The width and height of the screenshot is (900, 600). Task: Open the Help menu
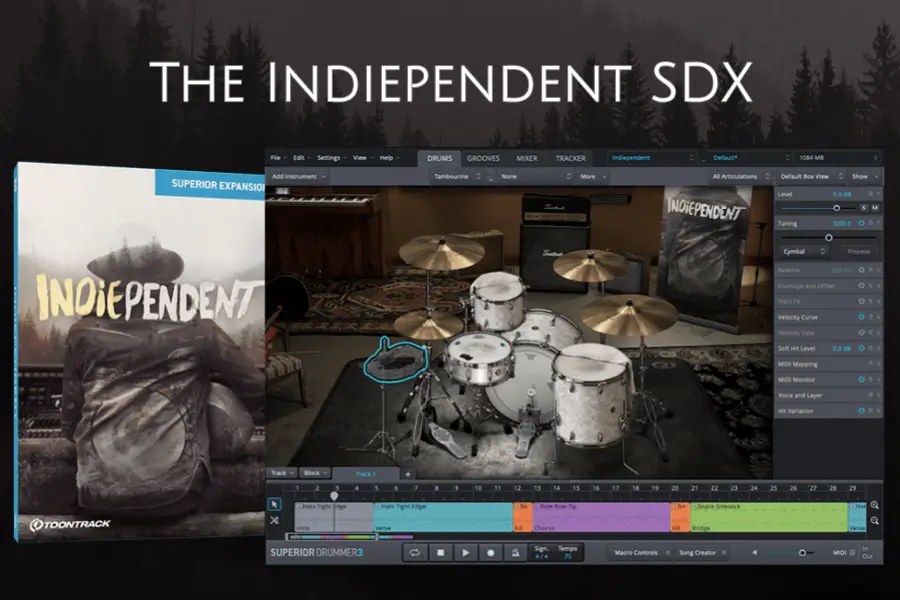[x=389, y=158]
